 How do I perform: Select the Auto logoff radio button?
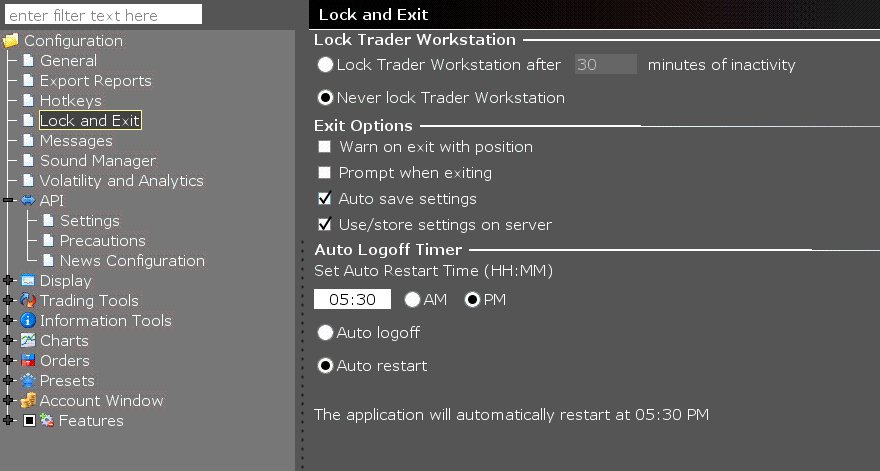(x=325, y=332)
